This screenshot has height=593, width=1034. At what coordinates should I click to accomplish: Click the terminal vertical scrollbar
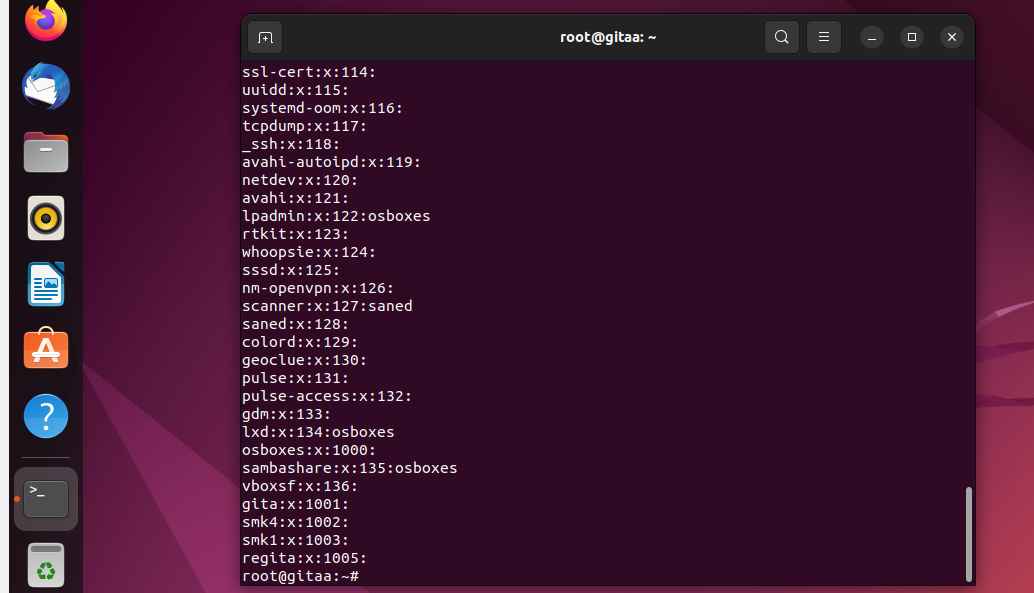tap(969, 534)
